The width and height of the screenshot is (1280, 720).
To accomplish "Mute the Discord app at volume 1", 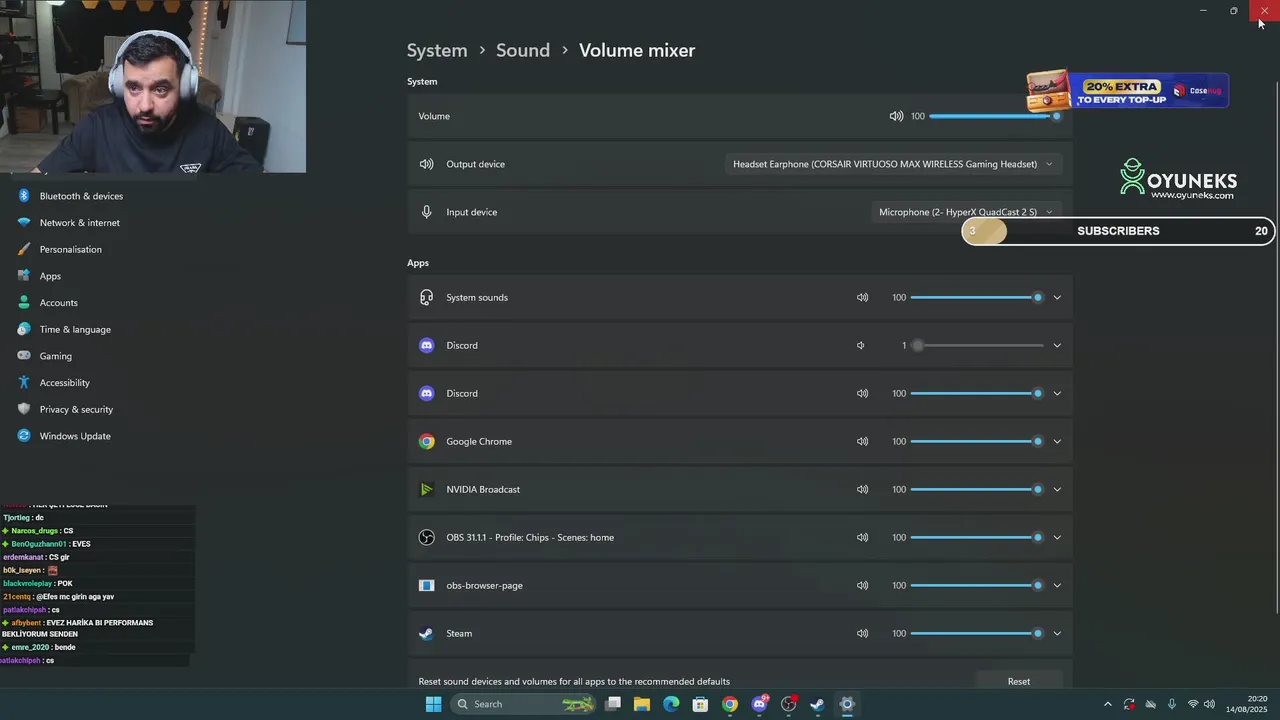I will (x=860, y=345).
